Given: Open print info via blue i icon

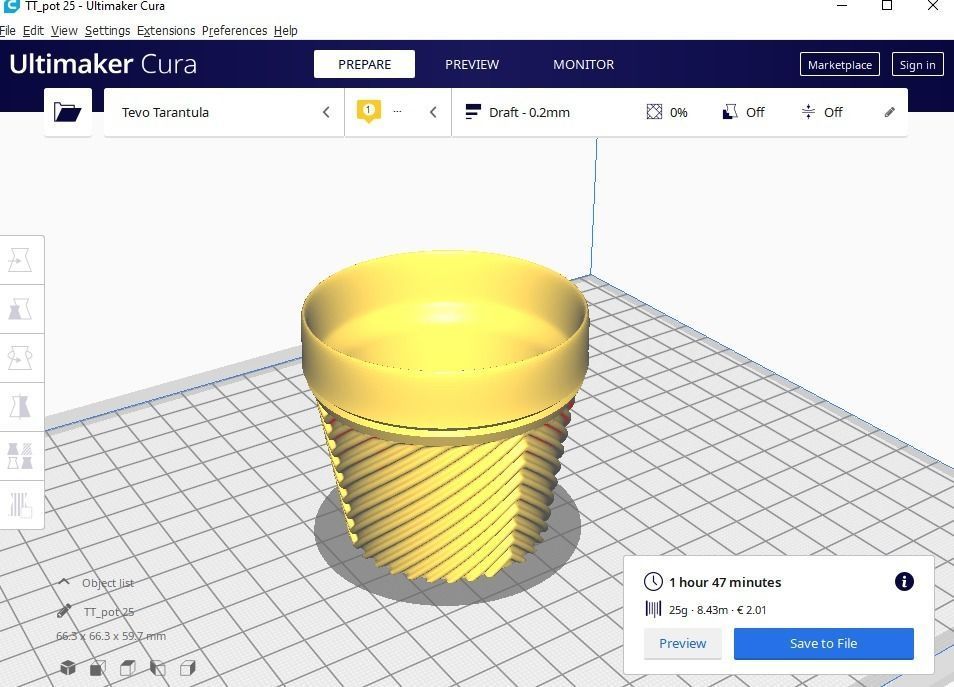Looking at the screenshot, I should tap(904, 582).
